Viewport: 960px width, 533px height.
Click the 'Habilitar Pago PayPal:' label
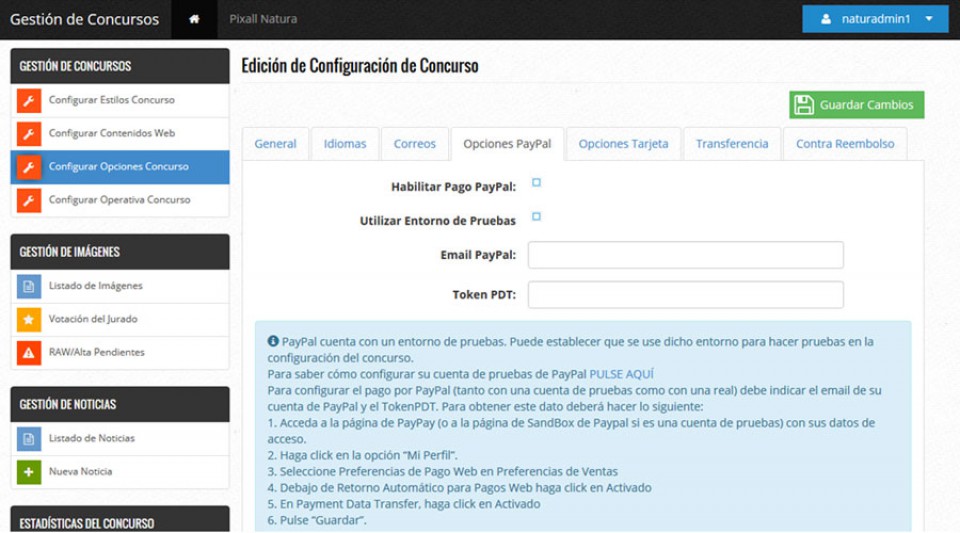(454, 187)
